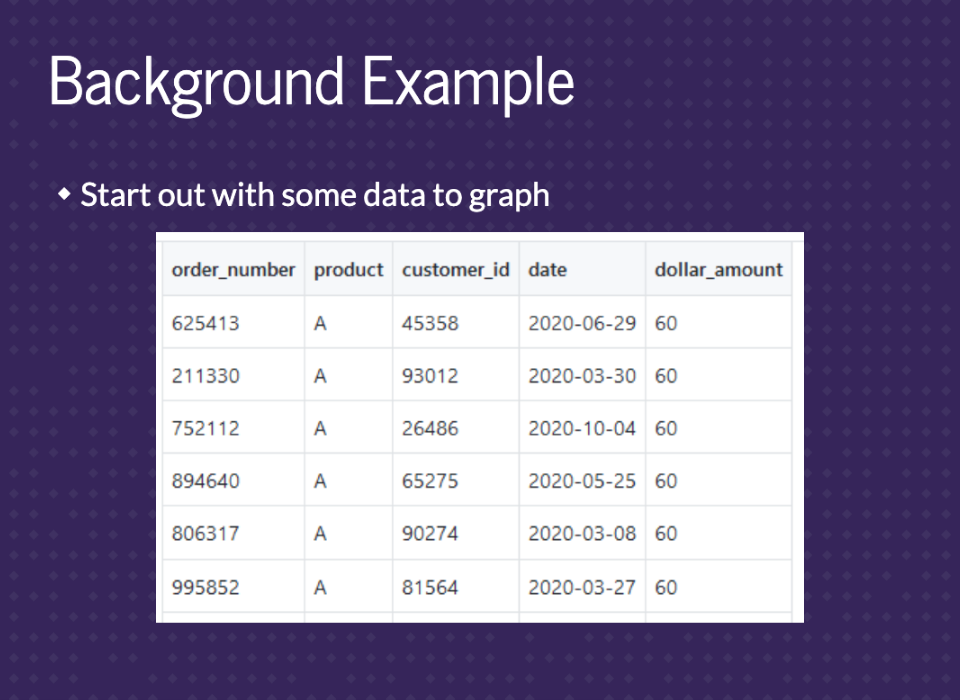Click order number 806317 cell

(206, 534)
